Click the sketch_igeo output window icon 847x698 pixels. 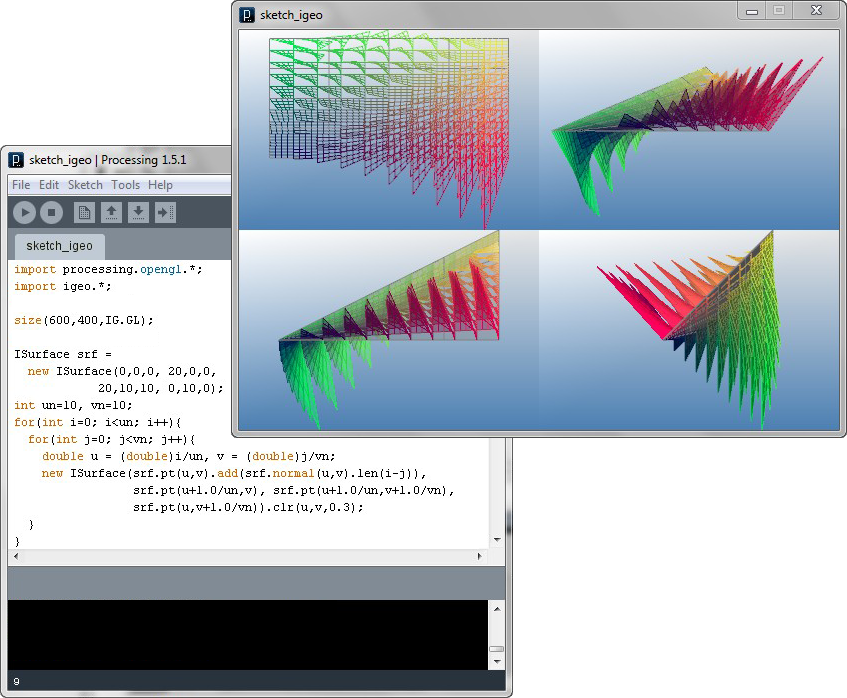tap(247, 14)
